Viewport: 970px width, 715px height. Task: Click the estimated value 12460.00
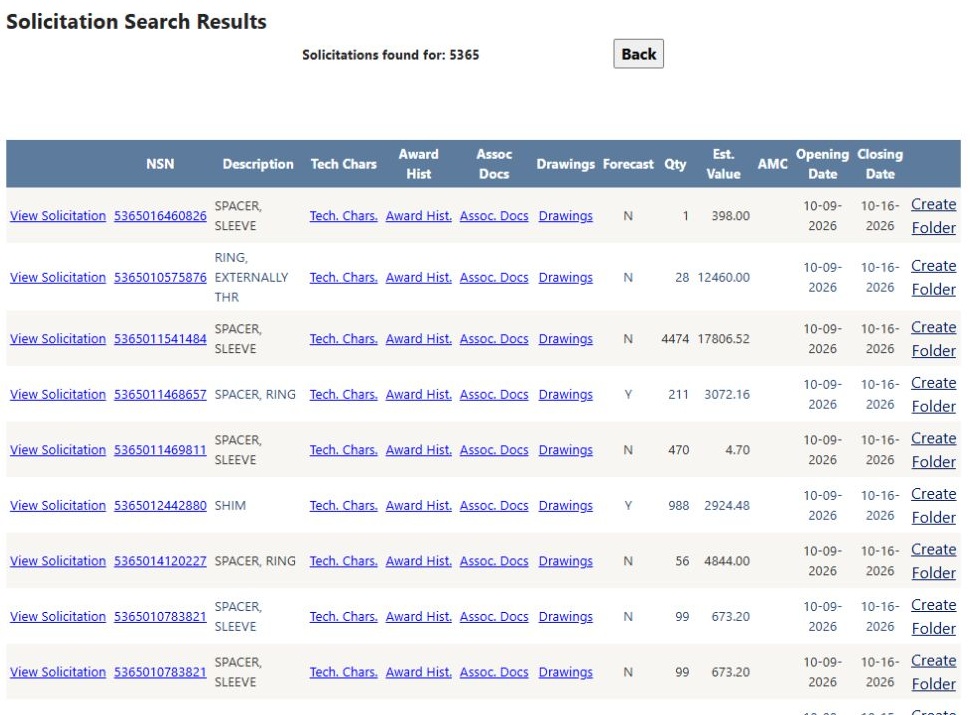point(723,277)
